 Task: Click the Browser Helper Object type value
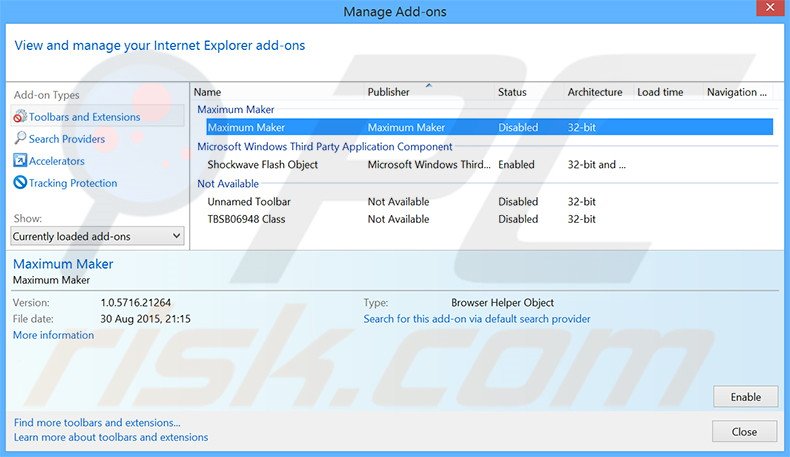(502, 303)
